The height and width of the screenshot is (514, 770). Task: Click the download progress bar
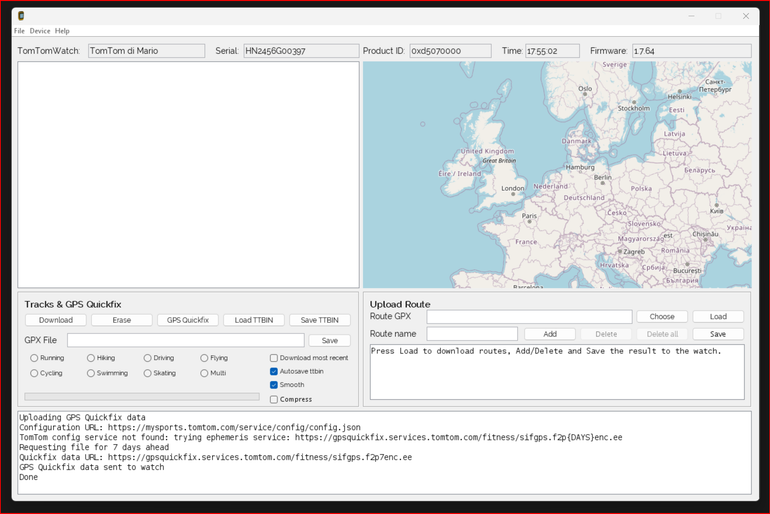pyautogui.click(x=142, y=397)
